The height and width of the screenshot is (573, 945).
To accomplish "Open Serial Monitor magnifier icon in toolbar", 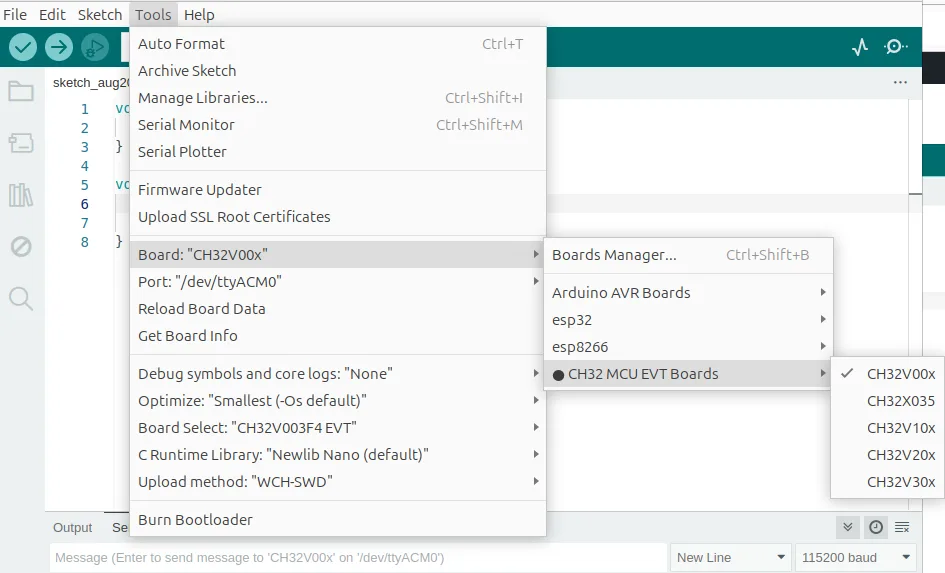I will (895, 47).
